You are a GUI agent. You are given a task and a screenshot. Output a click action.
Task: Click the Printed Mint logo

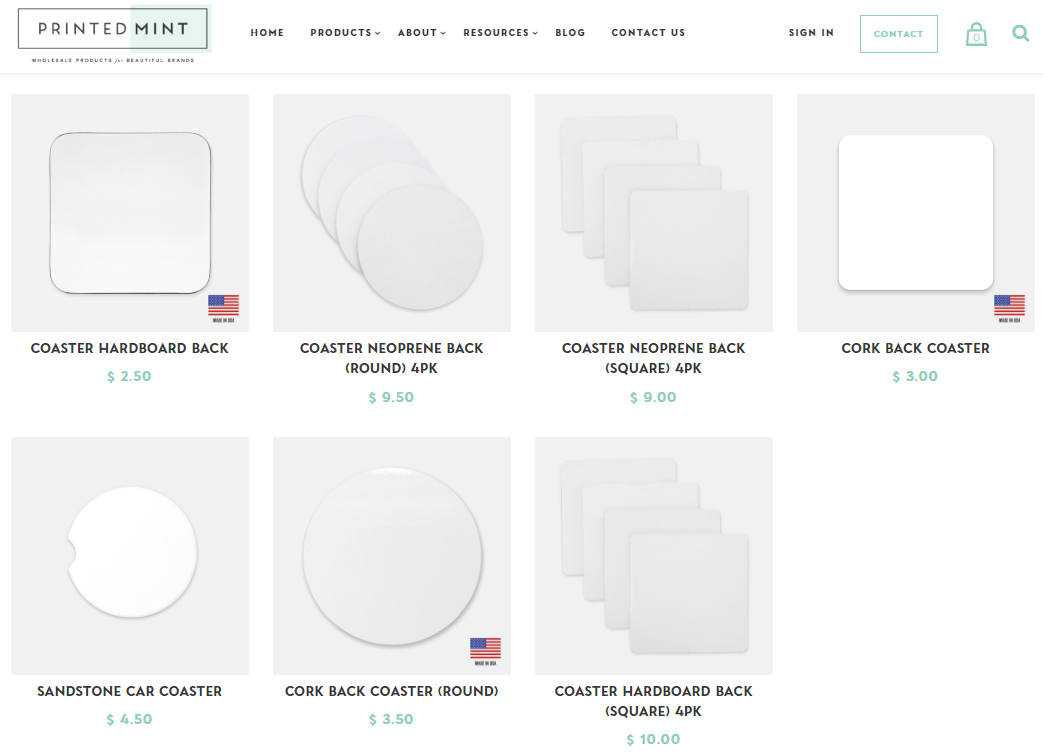[x=112, y=30]
